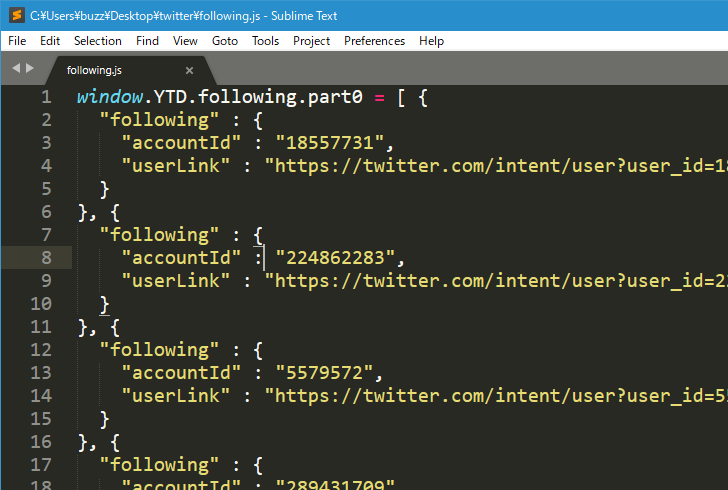Click the "following" key on line 2
The image size is (728, 490).
coord(159,120)
